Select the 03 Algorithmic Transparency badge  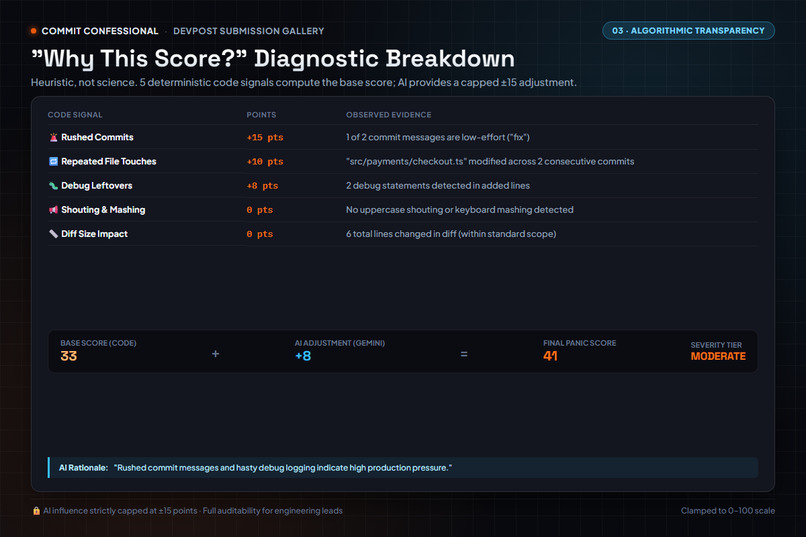click(x=688, y=31)
